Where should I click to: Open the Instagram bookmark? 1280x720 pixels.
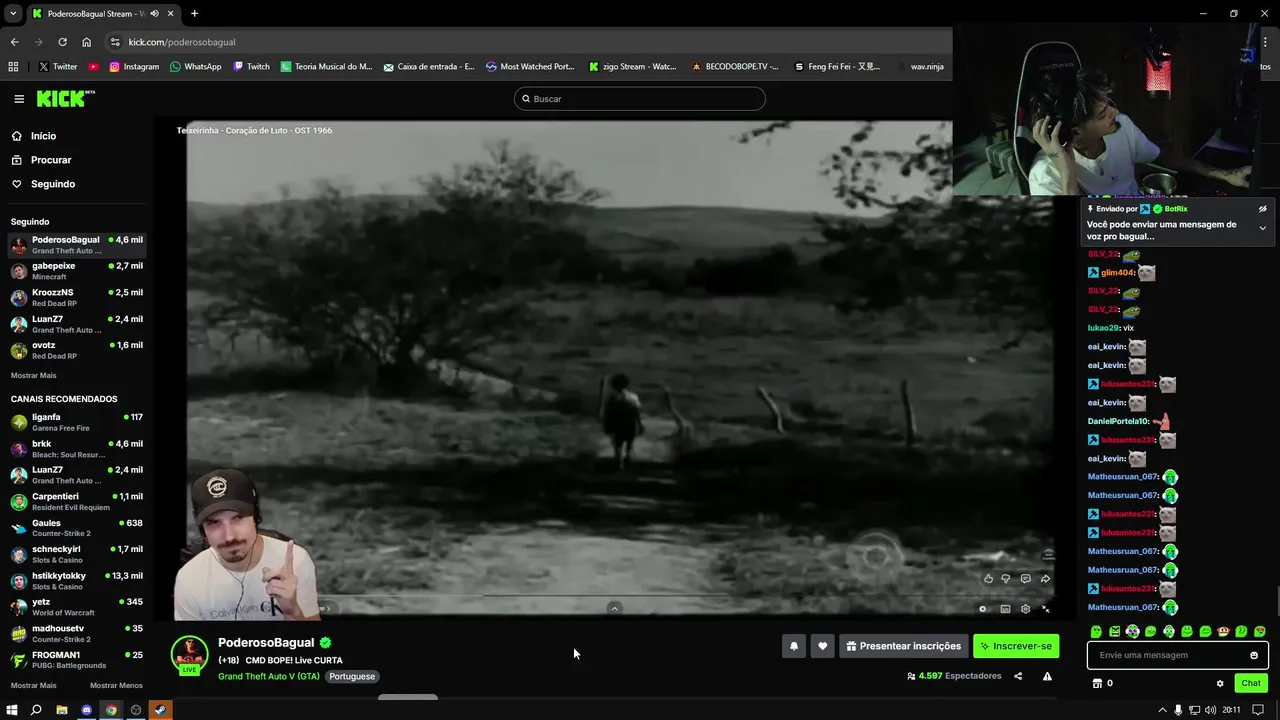point(134,67)
